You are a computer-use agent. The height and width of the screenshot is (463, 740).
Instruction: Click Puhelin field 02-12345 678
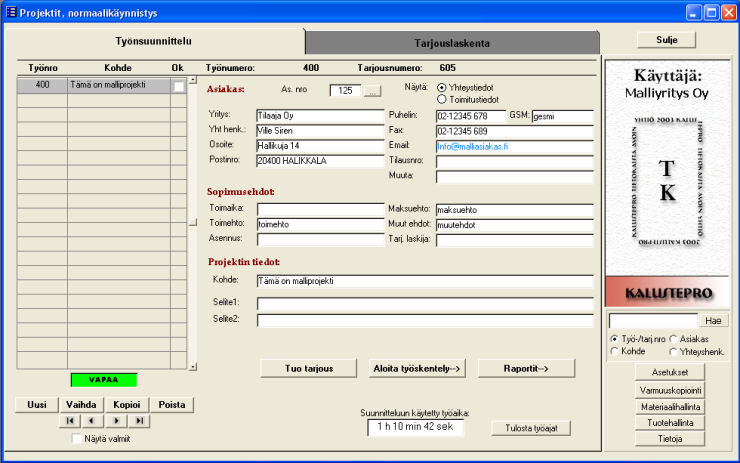click(471, 117)
